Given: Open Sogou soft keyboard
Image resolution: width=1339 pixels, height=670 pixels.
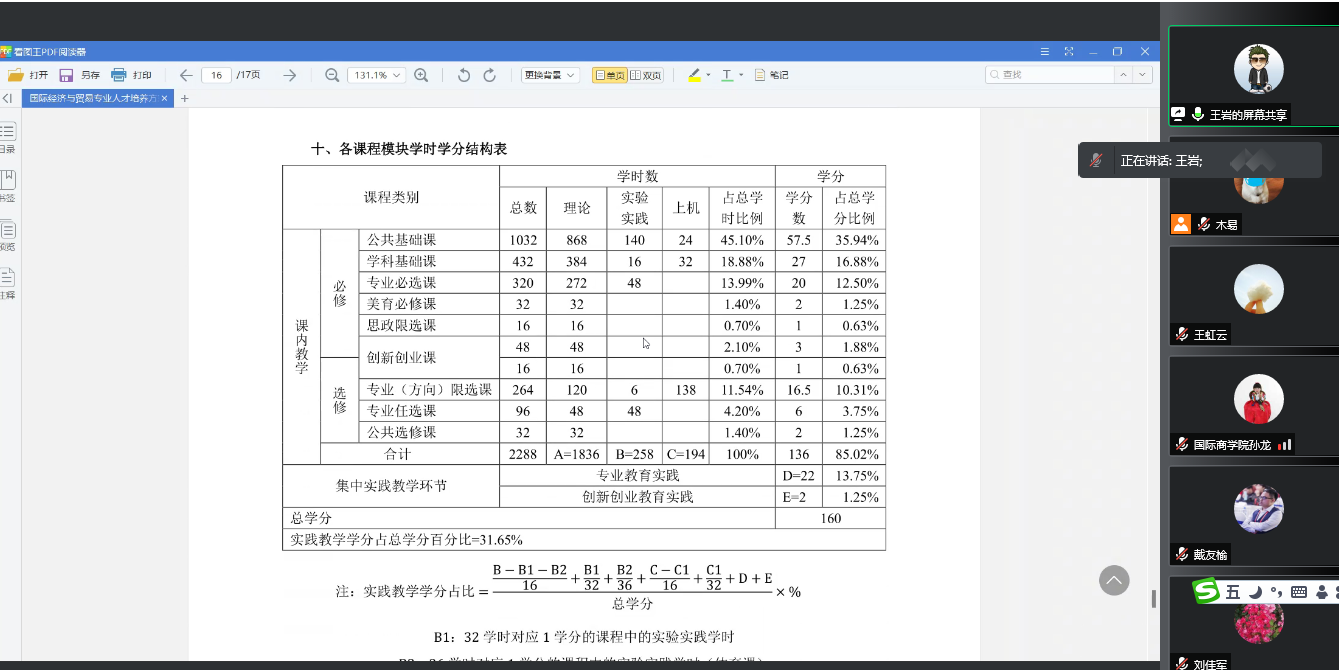Looking at the screenshot, I should click(x=1298, y=592).
